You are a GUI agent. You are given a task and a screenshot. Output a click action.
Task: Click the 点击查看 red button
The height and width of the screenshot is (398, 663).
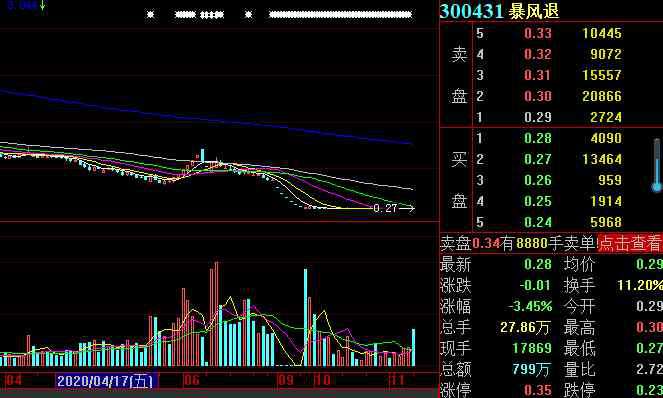630,243
